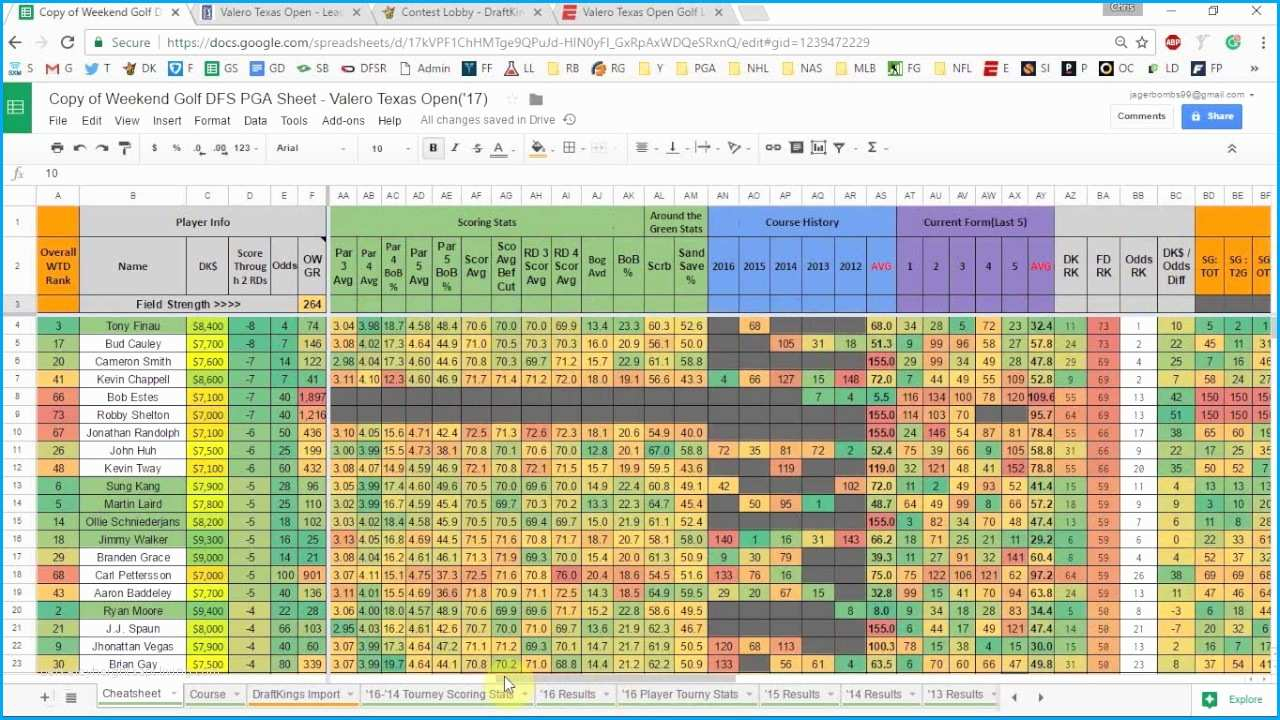Open the File menu

tap(58, 121)
